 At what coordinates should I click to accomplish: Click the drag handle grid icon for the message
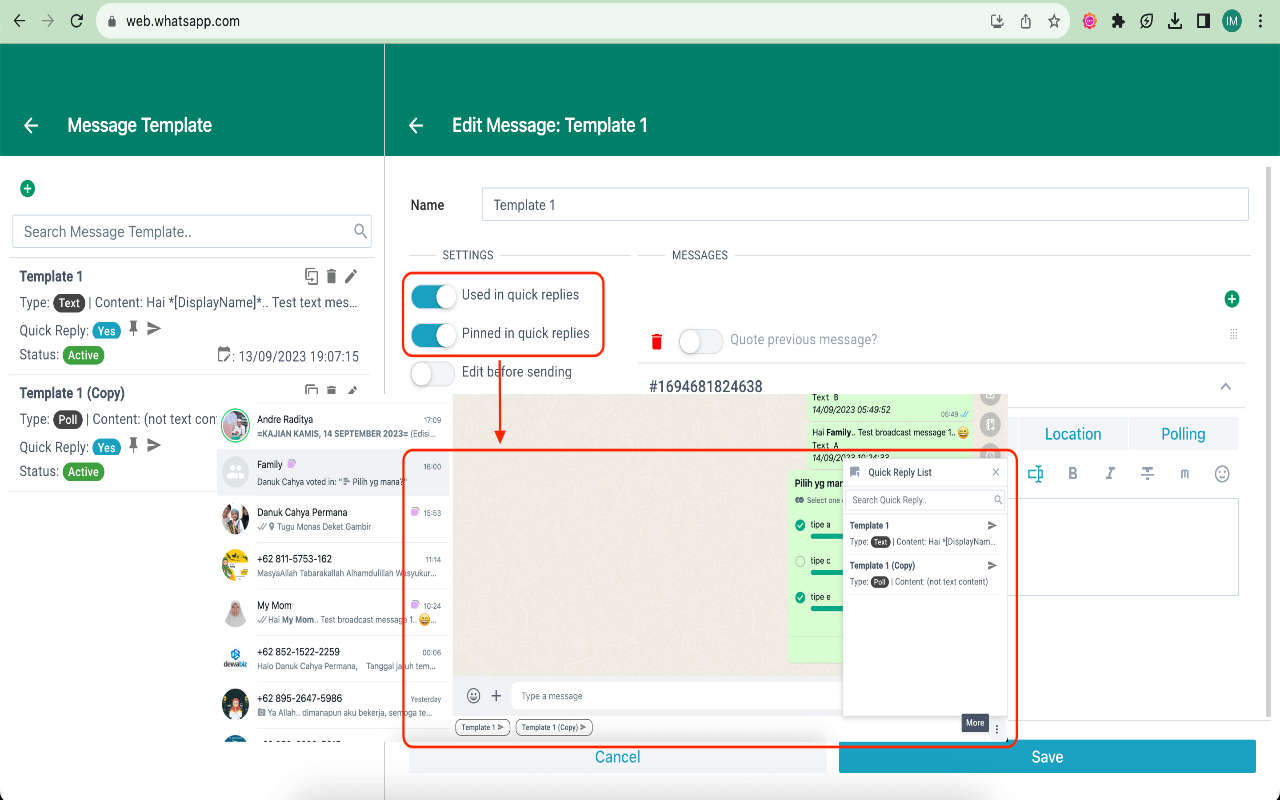[1233, 334]
